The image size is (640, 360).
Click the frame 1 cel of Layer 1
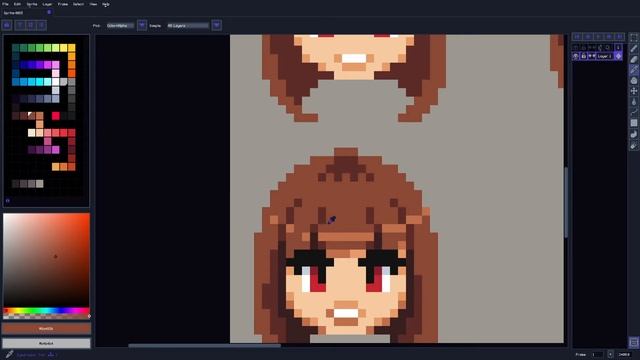click(618, 56)
